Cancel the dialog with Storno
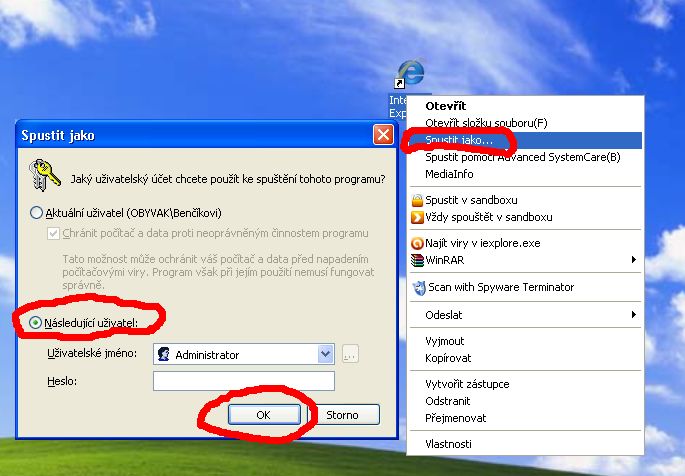685x476 pixels. coord(342,414)
